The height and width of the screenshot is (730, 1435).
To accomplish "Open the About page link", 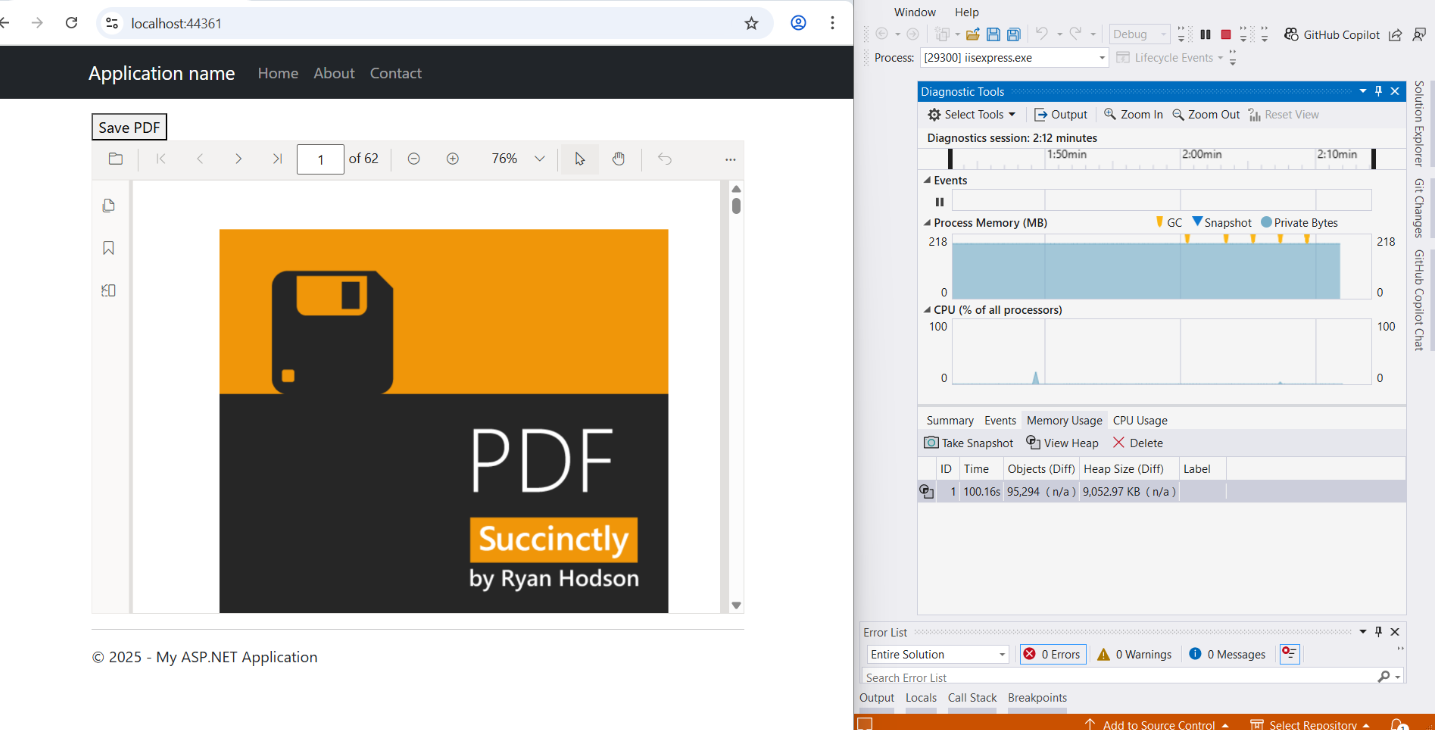I will (334, 72).
